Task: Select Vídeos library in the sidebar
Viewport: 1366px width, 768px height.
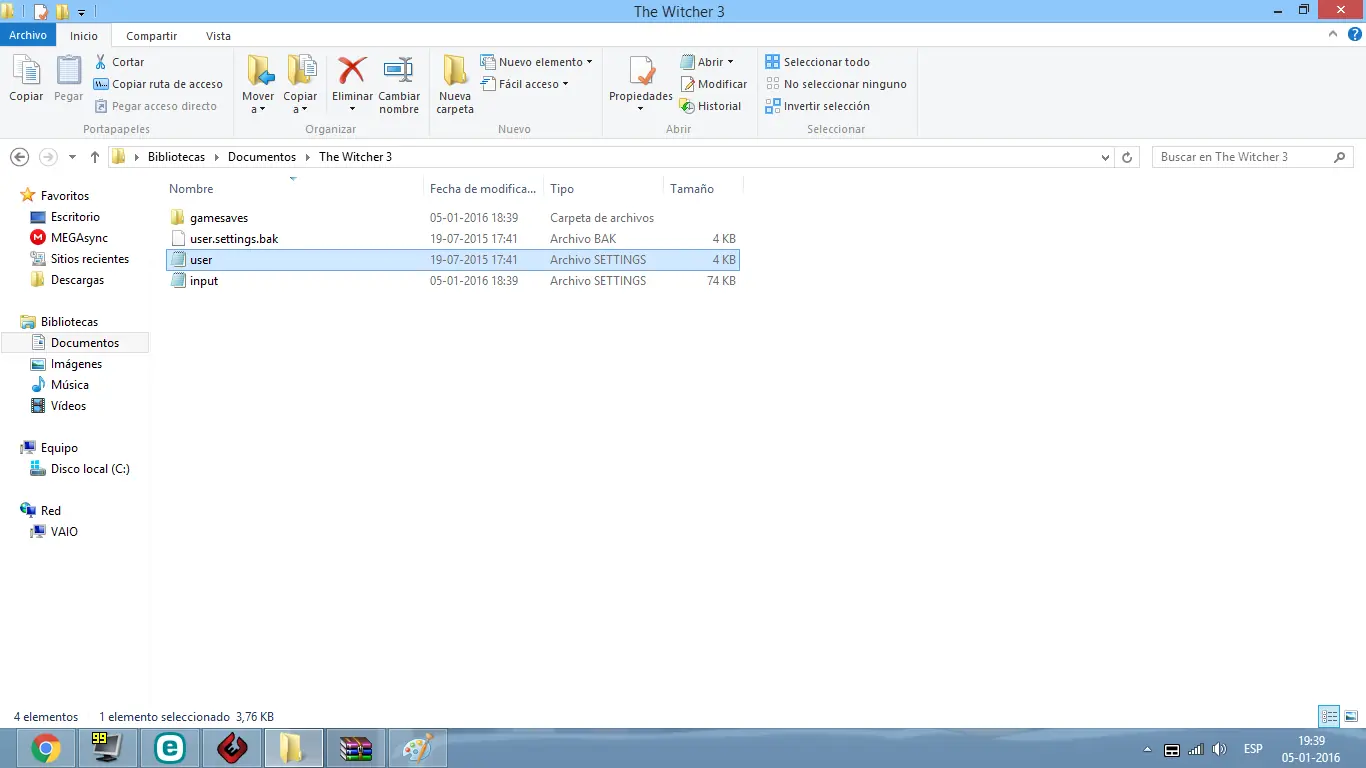Action: coord(68,406)
